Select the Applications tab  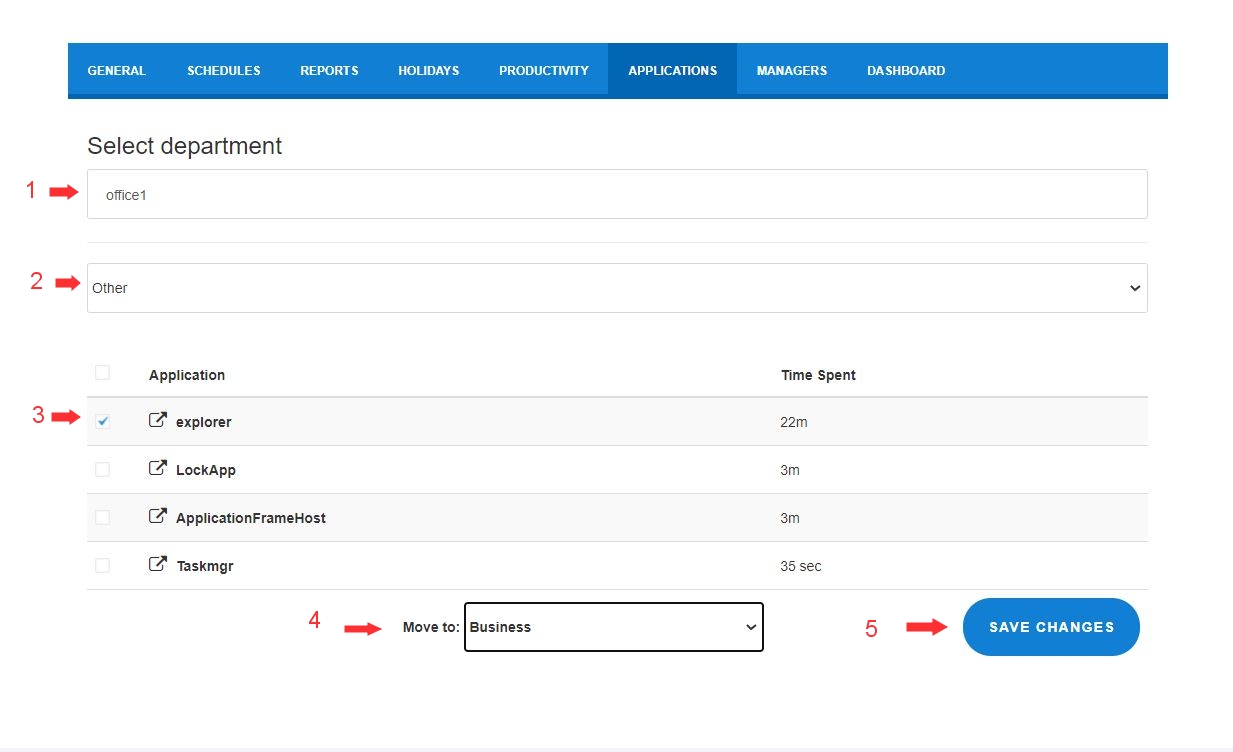673,70
